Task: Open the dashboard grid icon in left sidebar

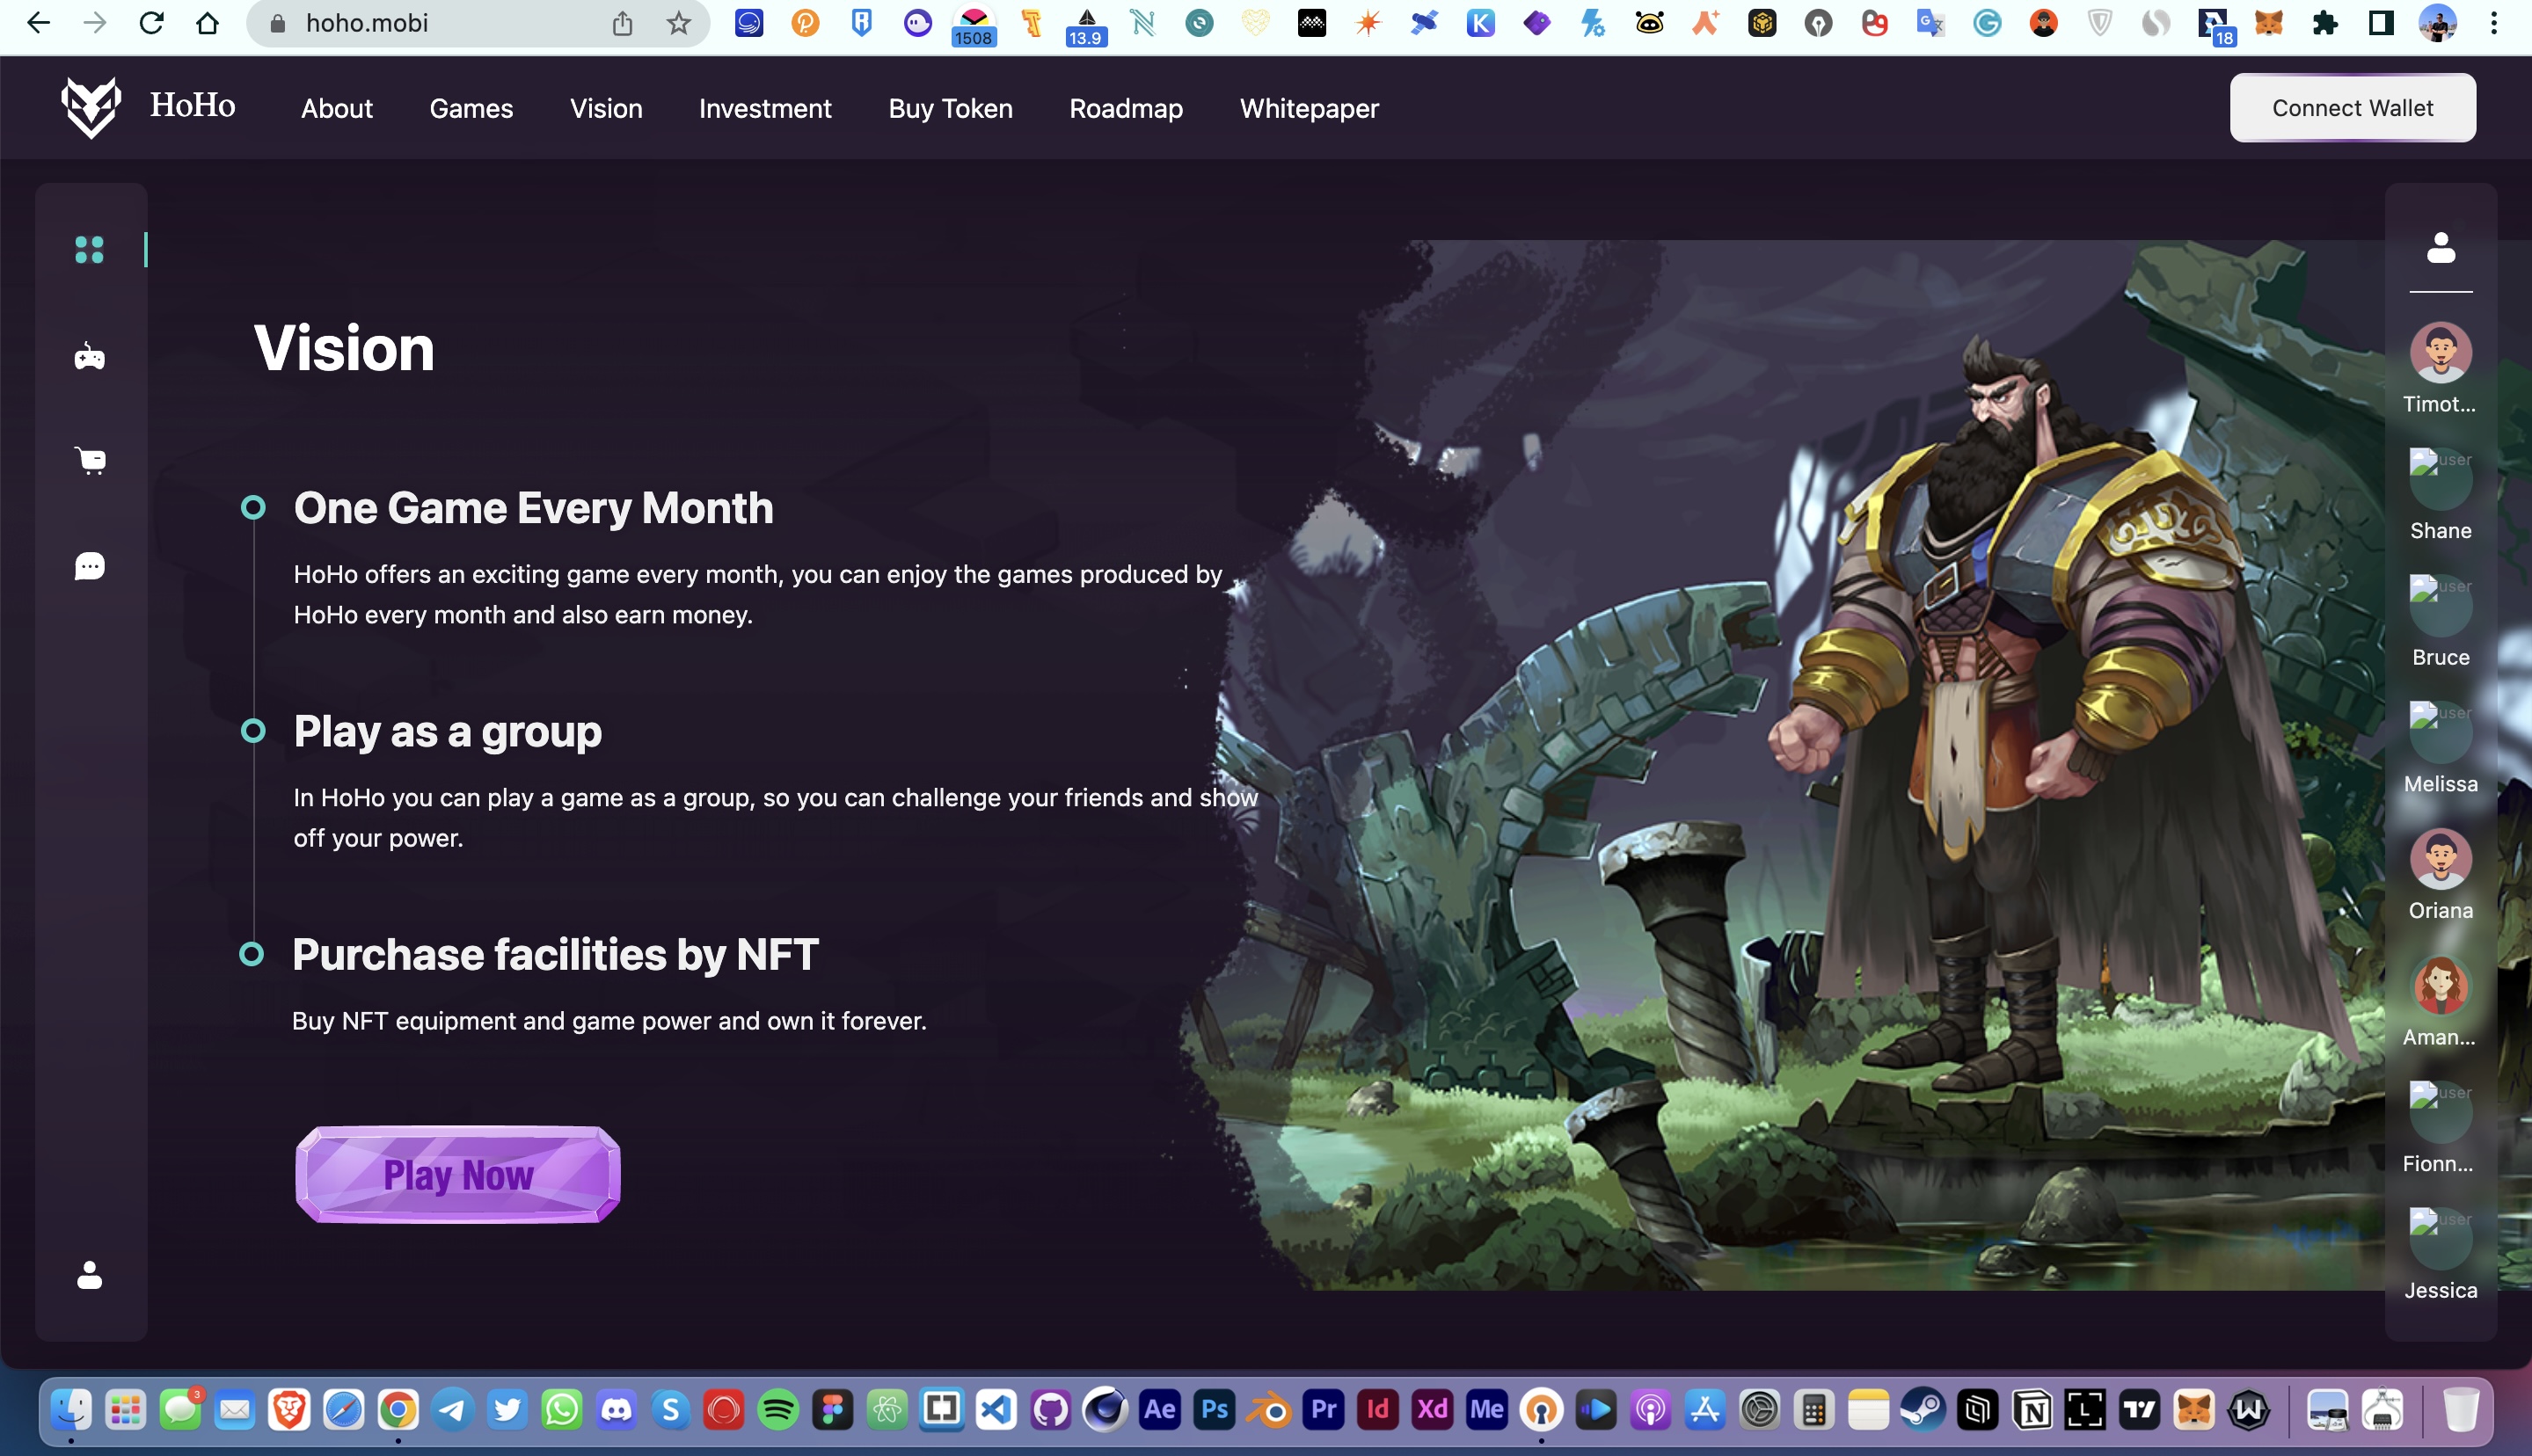Action: tap(89, 249)
